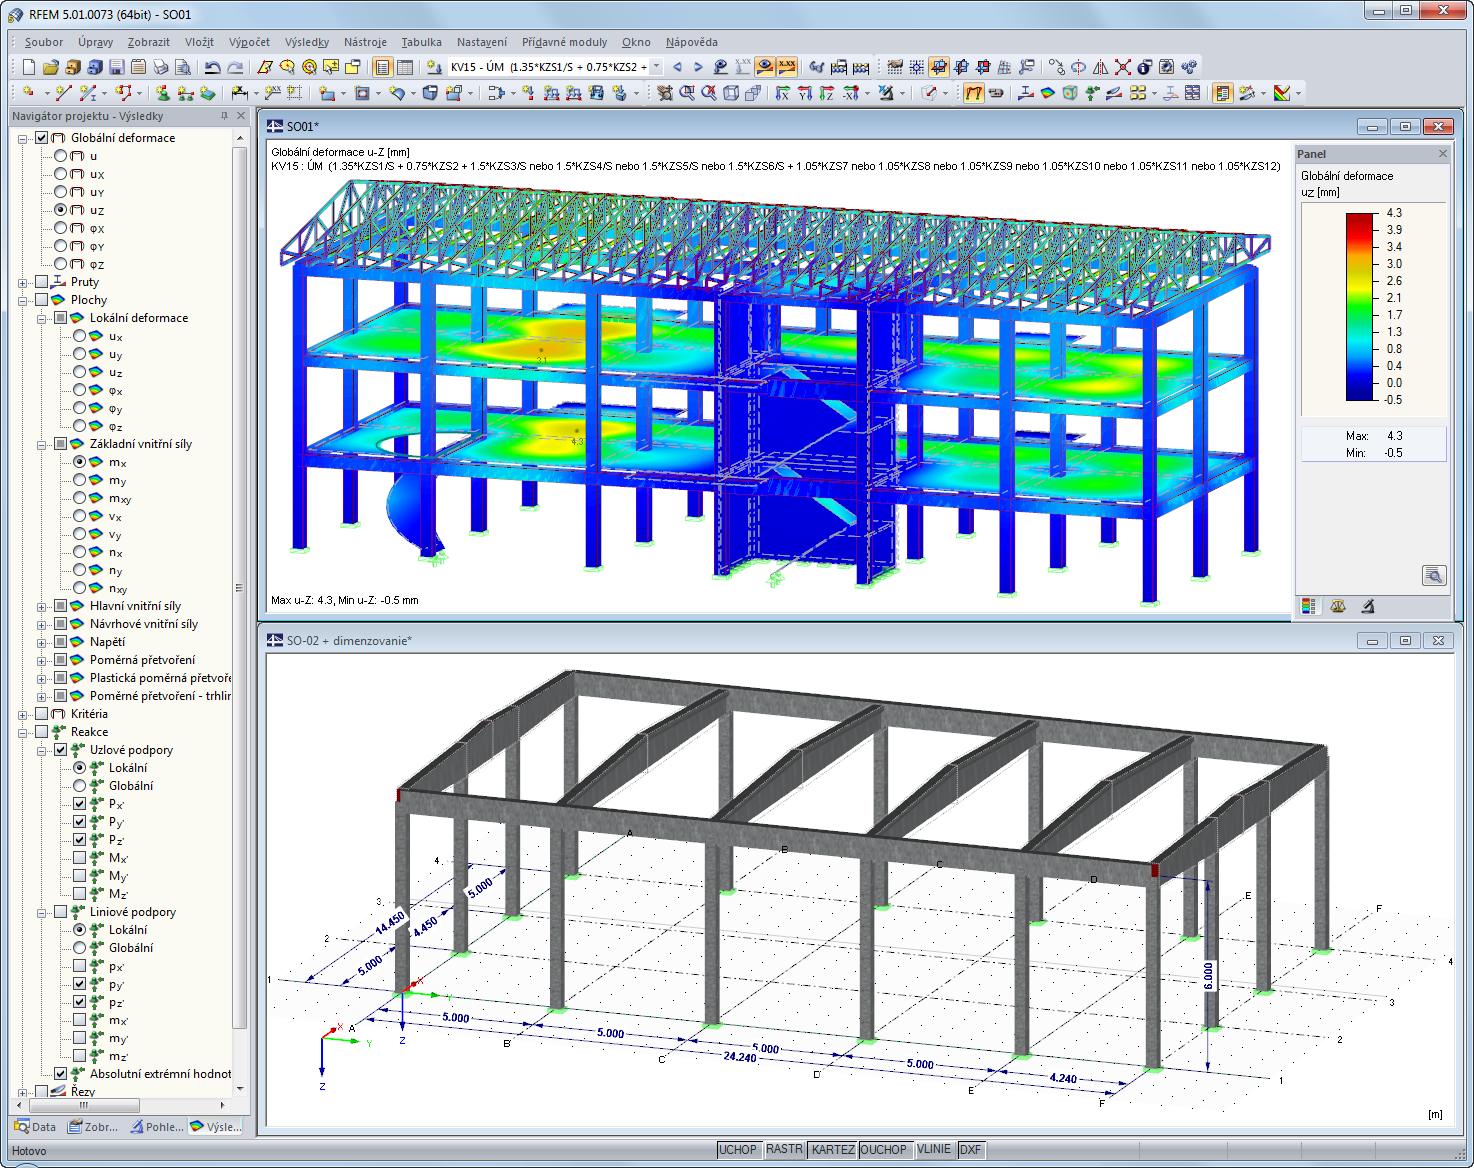Toggle result values x.xx icon
The image size is (1474, 1168).
[787, 67]
